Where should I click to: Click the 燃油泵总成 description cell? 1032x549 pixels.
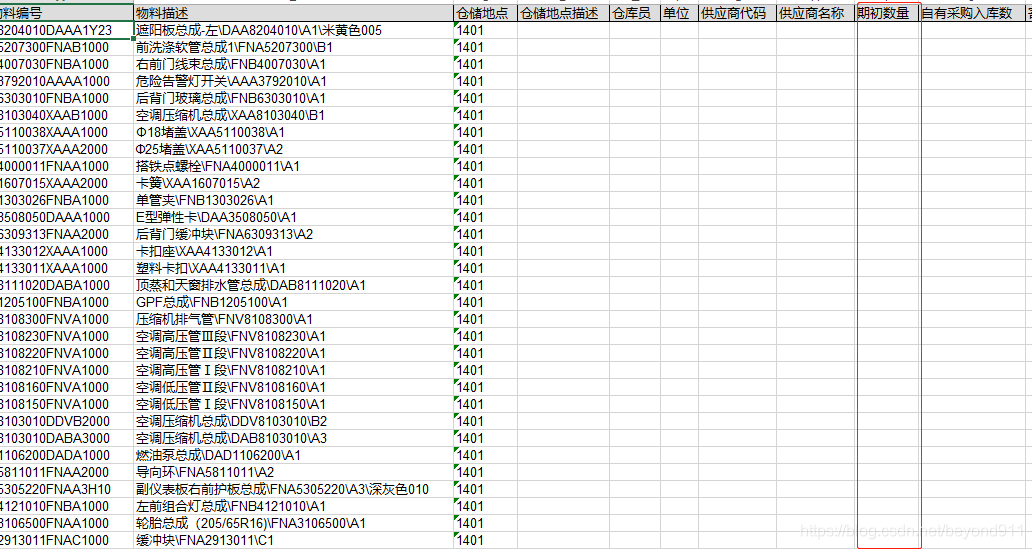[294, 456]
